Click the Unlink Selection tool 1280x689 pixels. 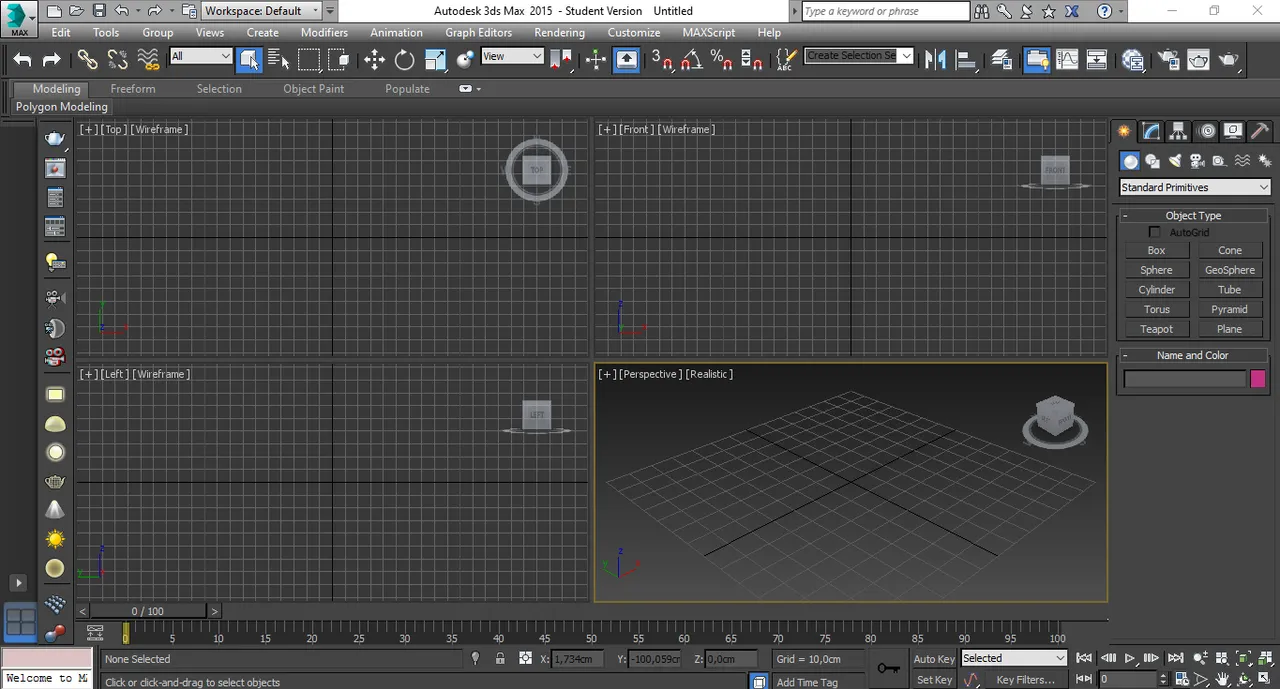point(118,60)
